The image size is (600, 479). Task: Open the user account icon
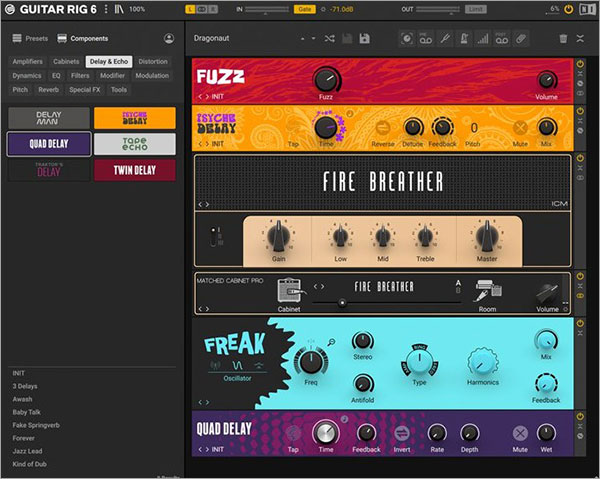point(169,38)
